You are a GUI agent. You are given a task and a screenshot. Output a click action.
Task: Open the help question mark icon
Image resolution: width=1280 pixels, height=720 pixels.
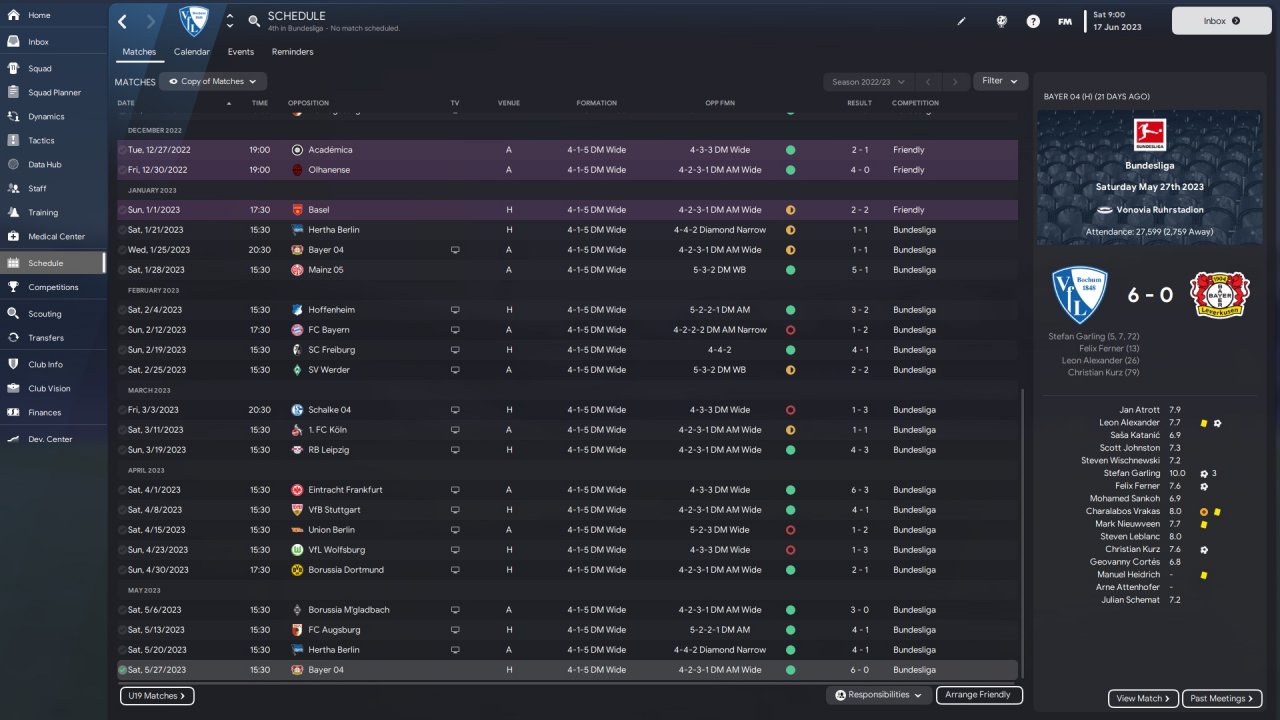coord(1033,21)
